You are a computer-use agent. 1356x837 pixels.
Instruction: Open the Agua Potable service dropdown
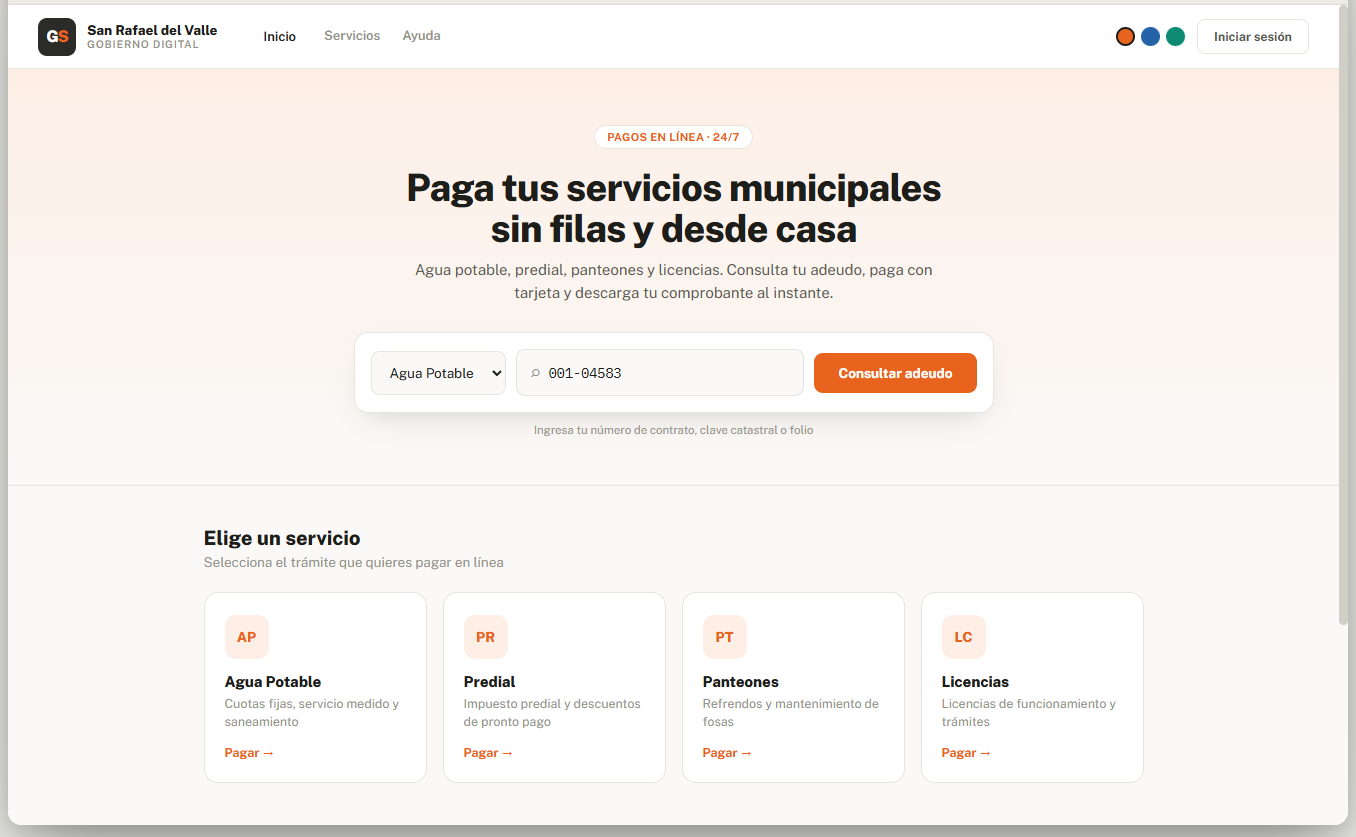pyautogui.click(x=438, y=373)
